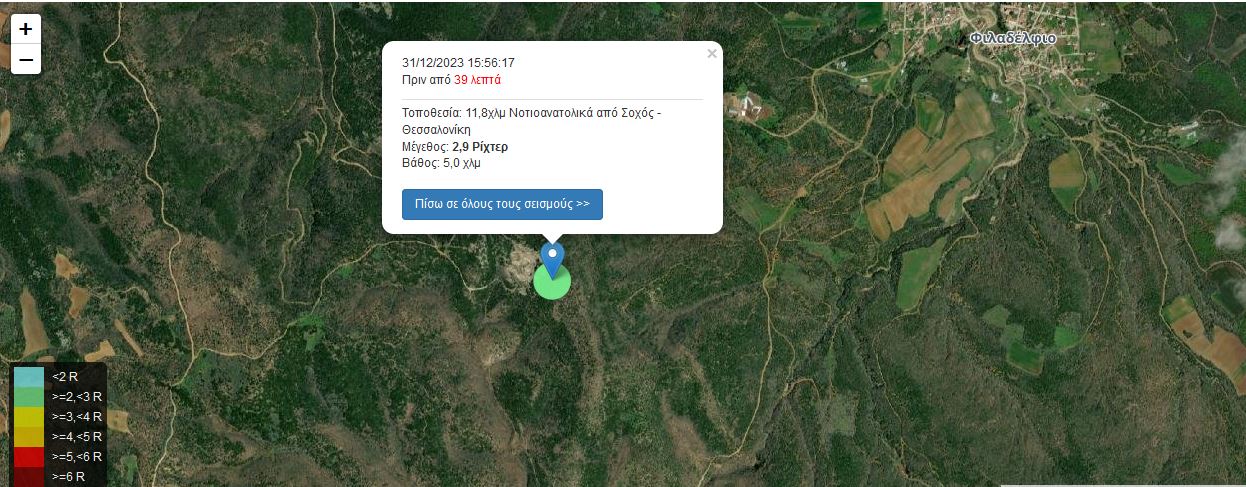Click the '<2 R' legend label text
The width and height of the screenshot is (1246, 487).
pos(65,377)
